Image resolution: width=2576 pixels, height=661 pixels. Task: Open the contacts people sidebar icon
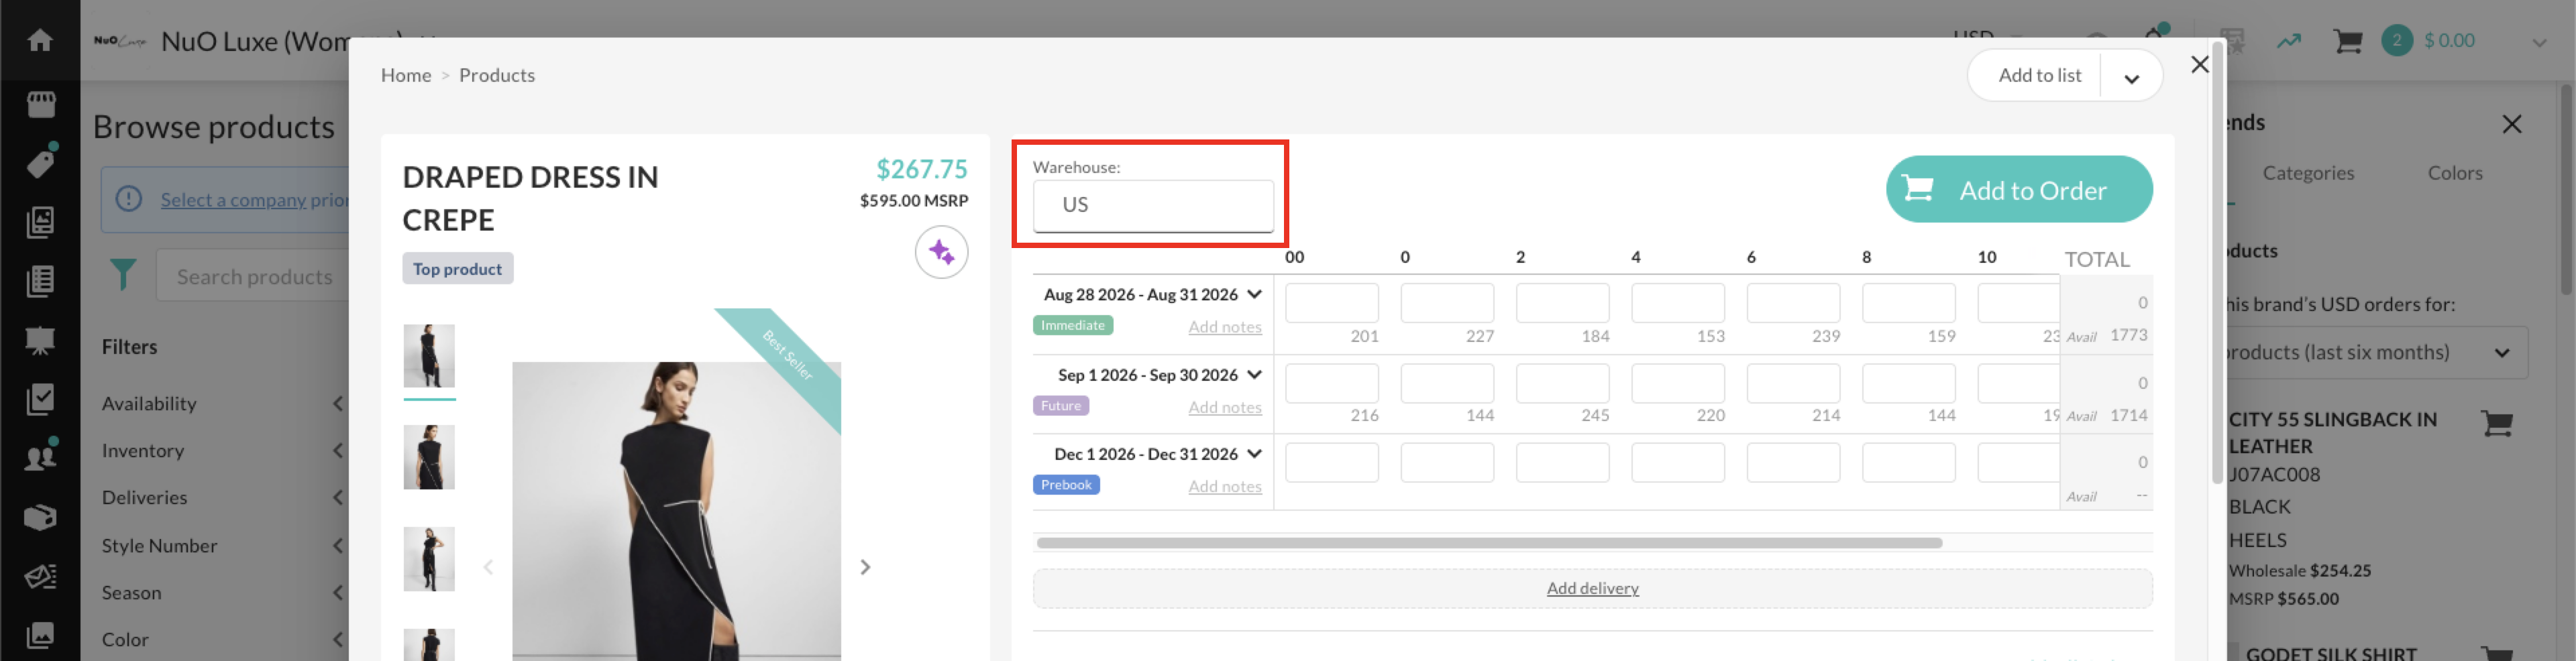tap(40, 457)
